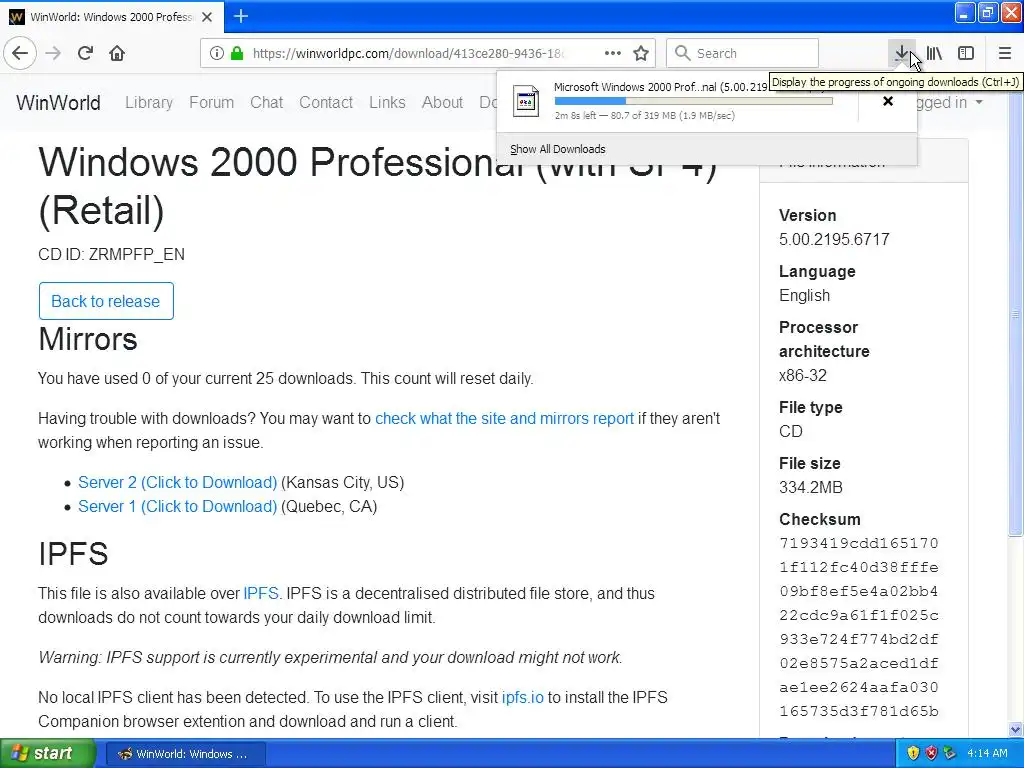Open the About nav item
The width and height of the screenshot is (1024, 768).
(x=442, y=103)
